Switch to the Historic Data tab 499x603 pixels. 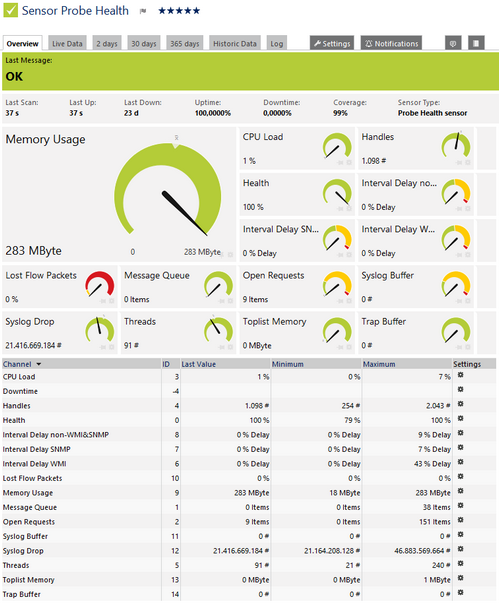tap(235, 43)
